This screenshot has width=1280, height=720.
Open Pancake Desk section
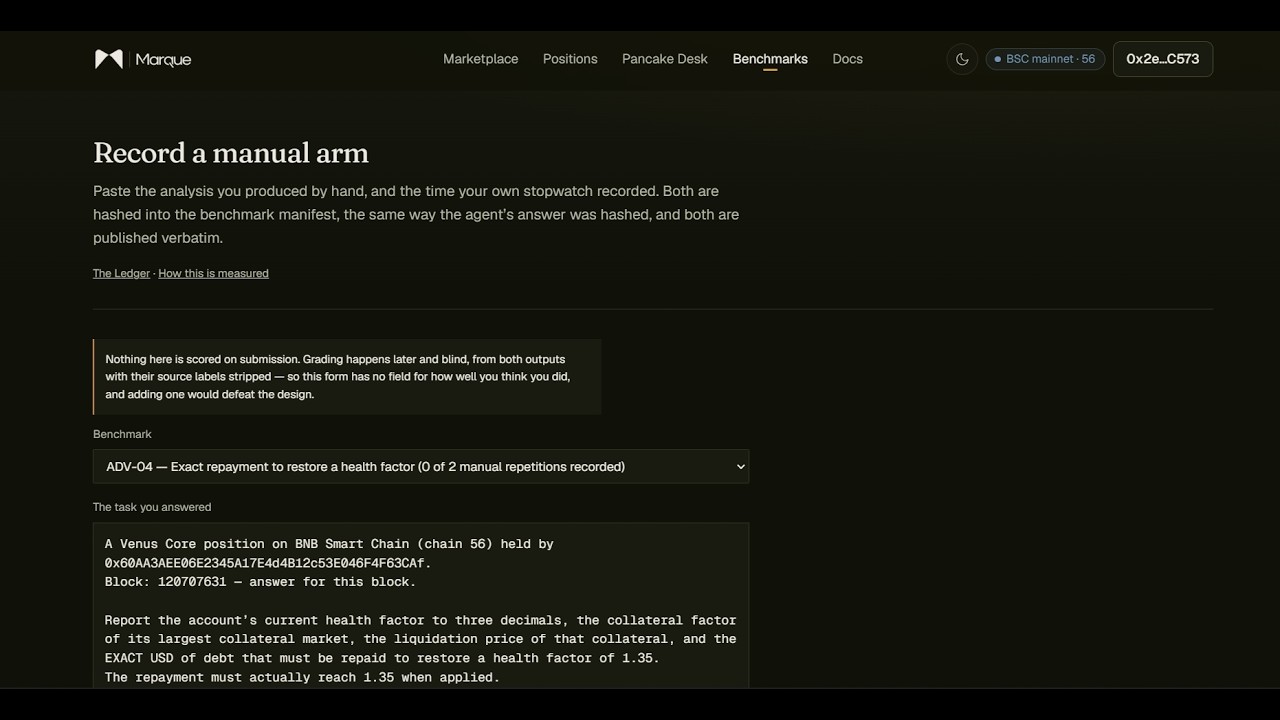(x=665, y=59)
